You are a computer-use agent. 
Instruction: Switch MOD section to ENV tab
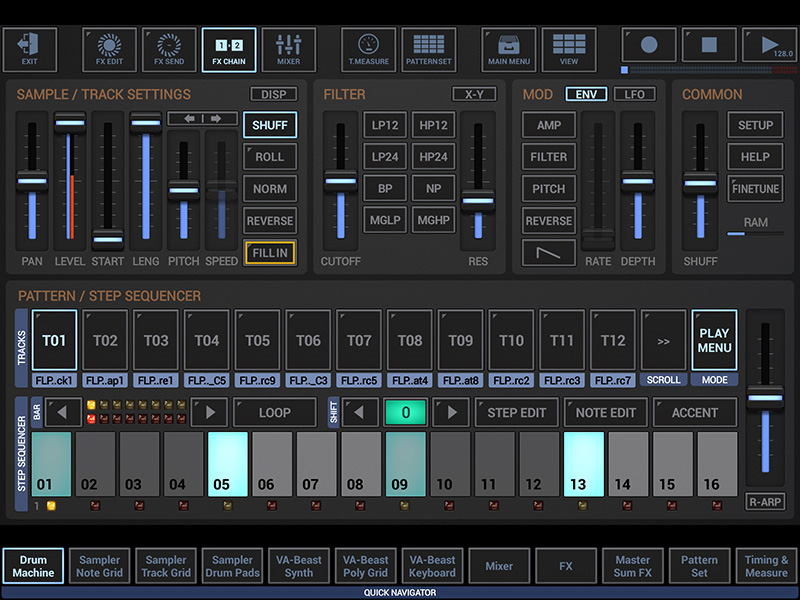pos(586,94)
